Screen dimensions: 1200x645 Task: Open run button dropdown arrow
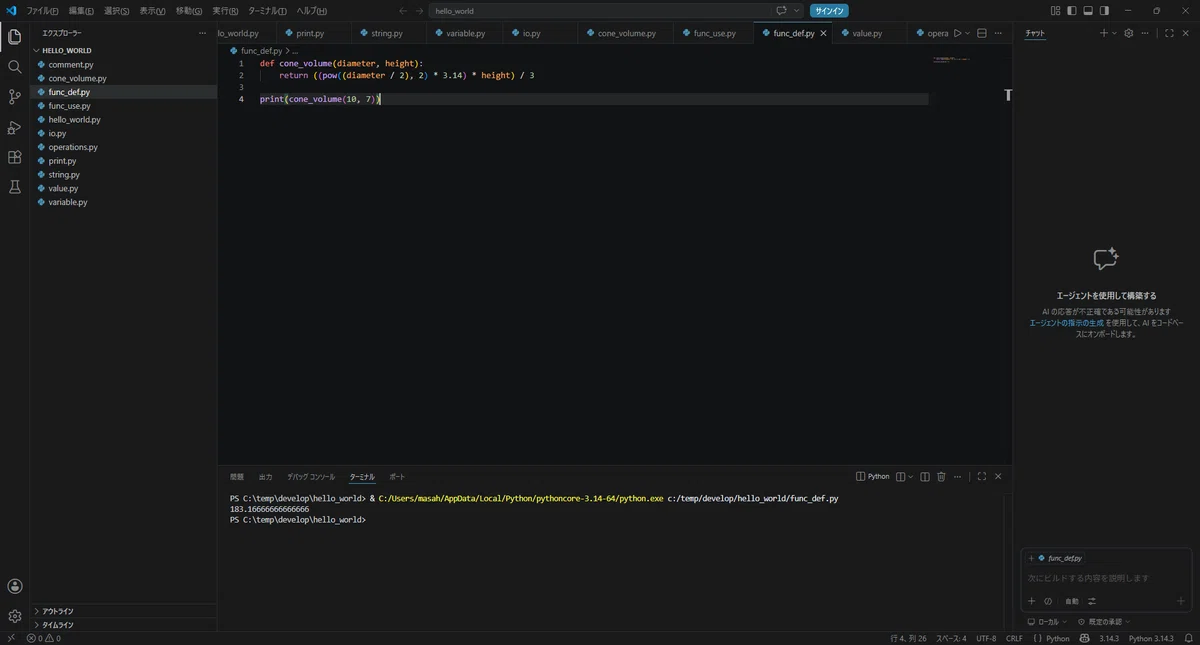click(x=967, y=33)
